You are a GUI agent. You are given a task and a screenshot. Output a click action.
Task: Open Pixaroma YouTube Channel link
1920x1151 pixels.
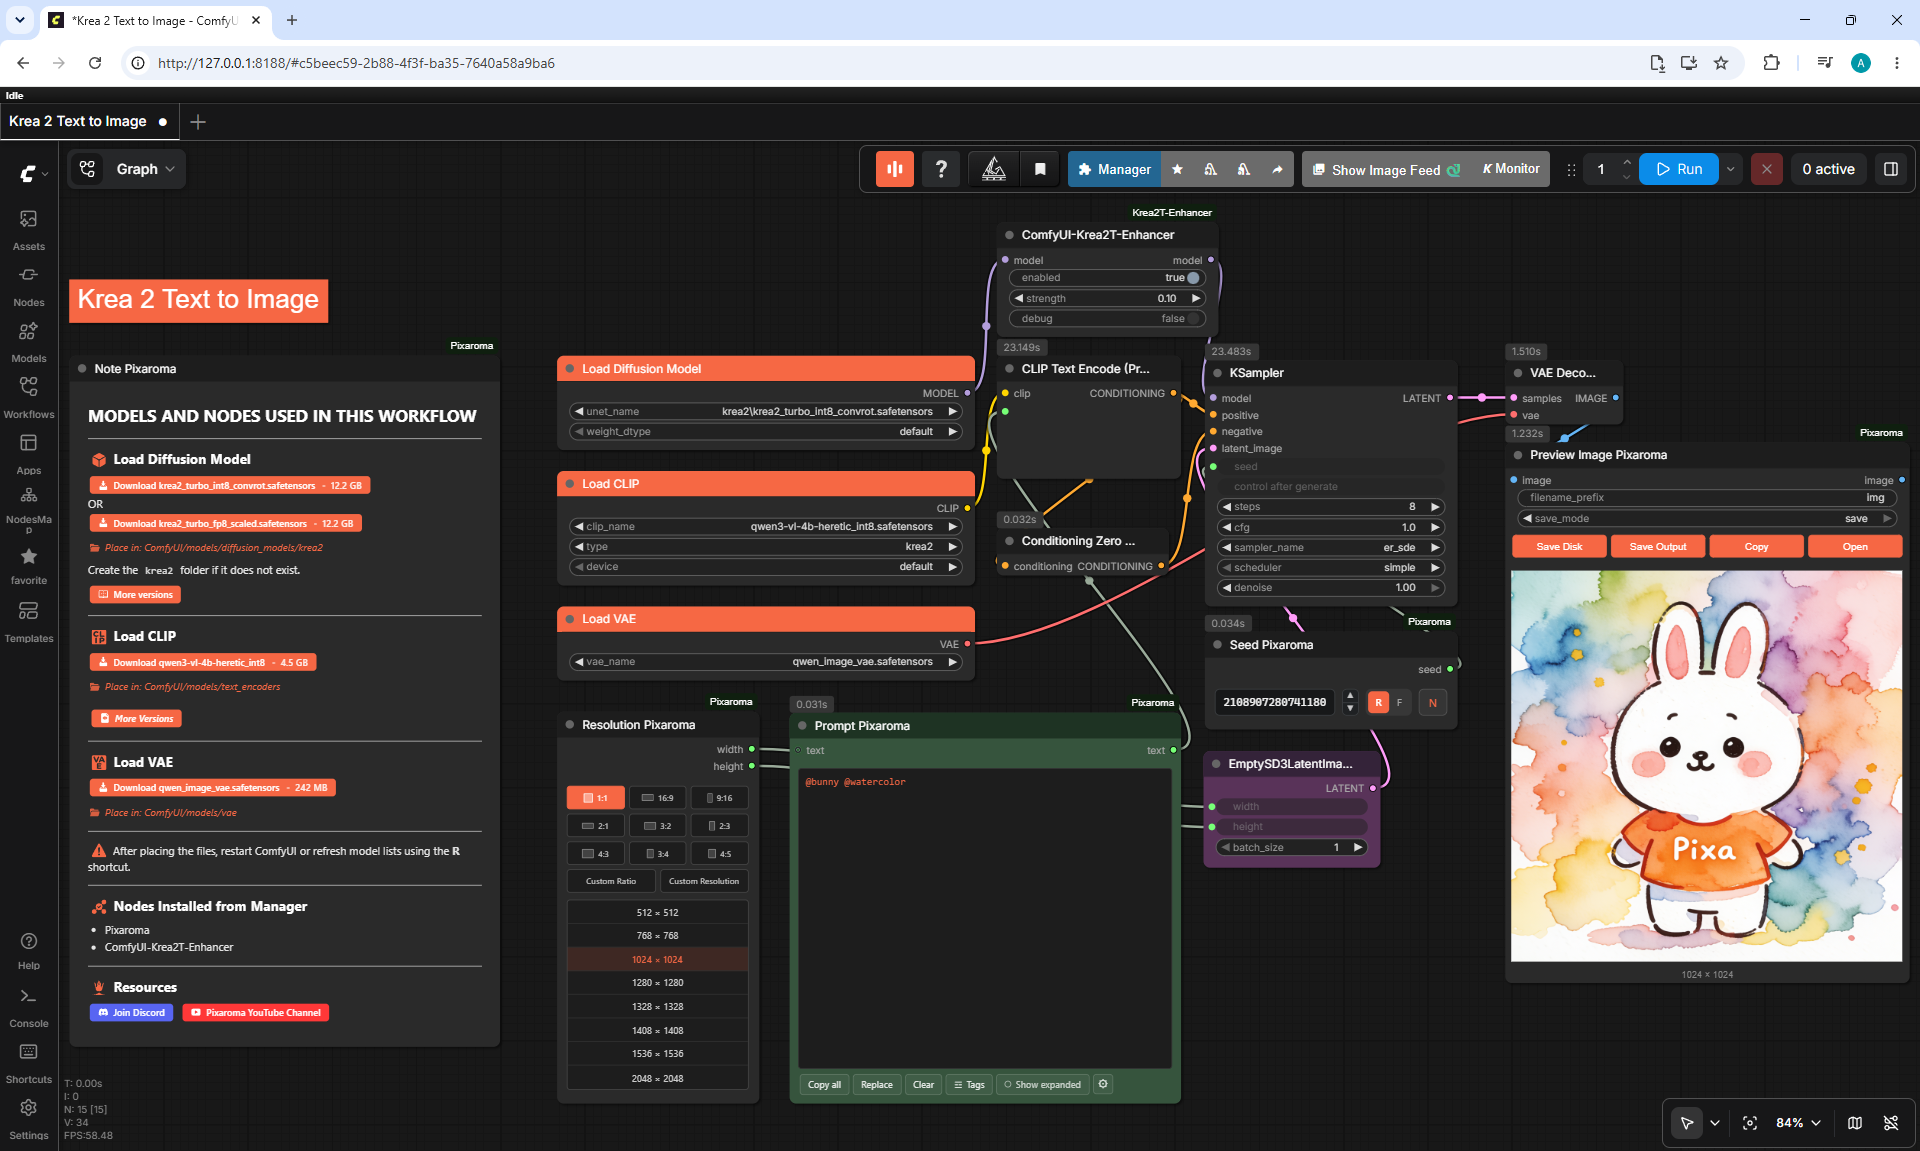tap(256, 1012)
